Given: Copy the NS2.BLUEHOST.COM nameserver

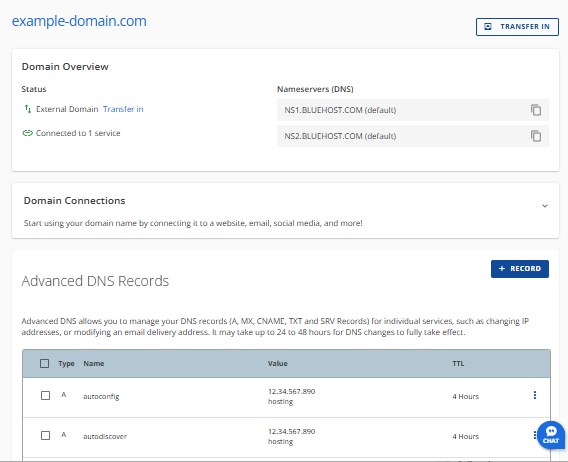Looking at the screenshot, I should click(x=536, y=136).
